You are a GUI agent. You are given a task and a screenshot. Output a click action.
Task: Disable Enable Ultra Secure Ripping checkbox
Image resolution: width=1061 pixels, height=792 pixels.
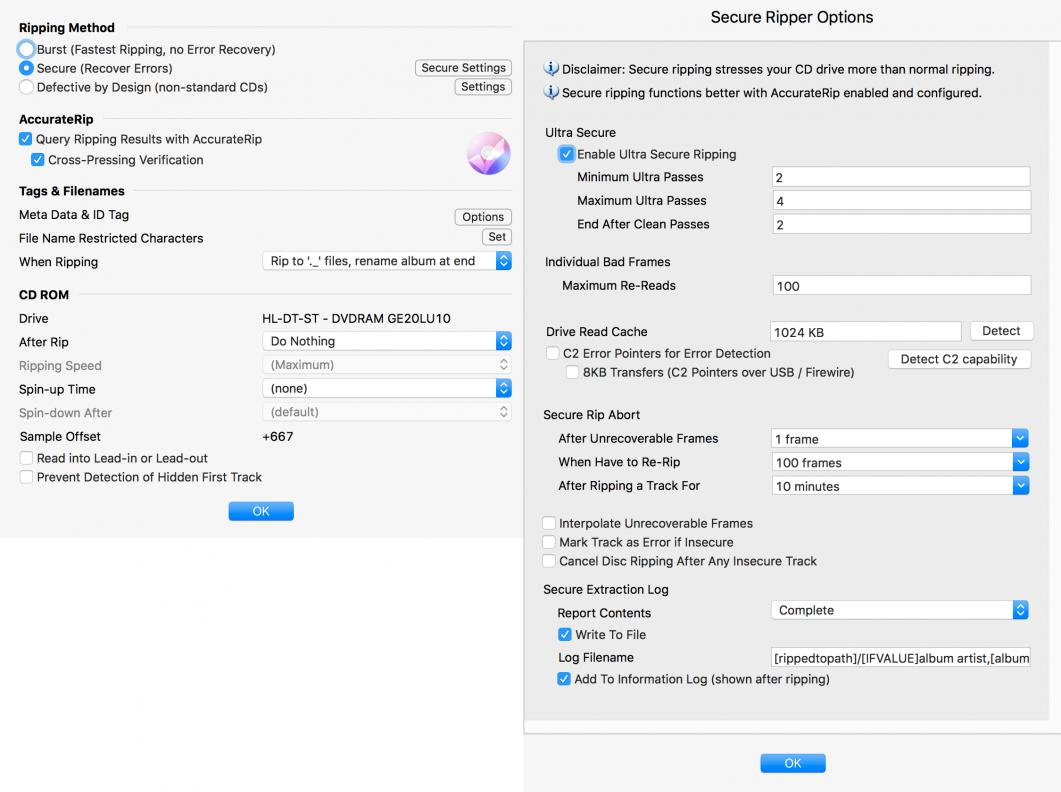click(x=567, y=154)
